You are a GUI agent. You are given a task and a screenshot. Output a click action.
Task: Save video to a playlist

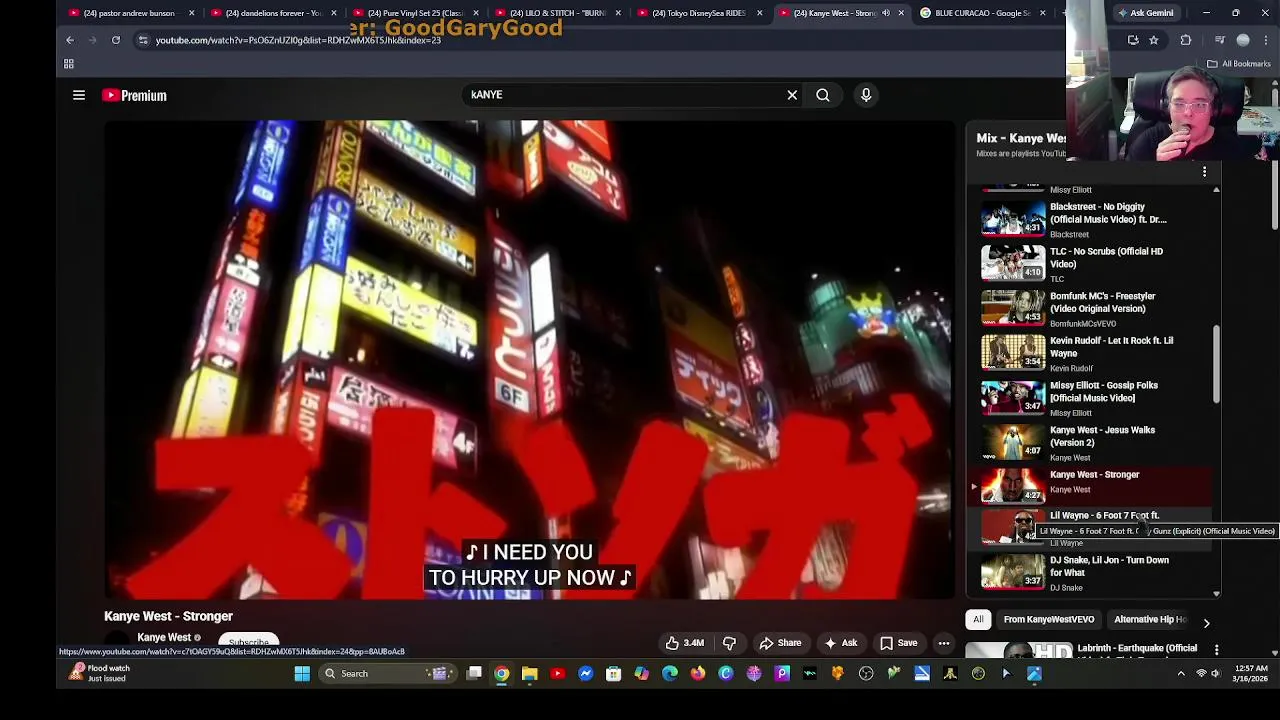pos(898,643)
